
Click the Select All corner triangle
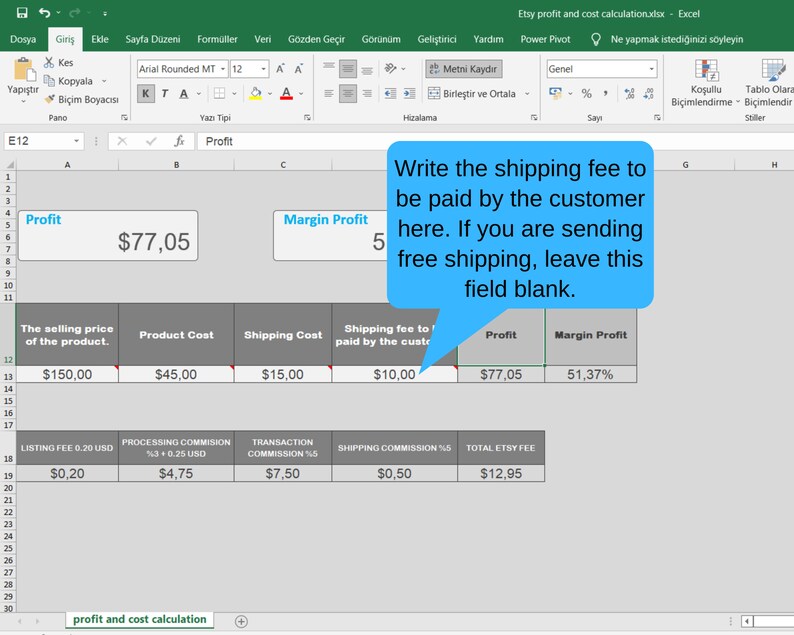[x=9, y=165]
